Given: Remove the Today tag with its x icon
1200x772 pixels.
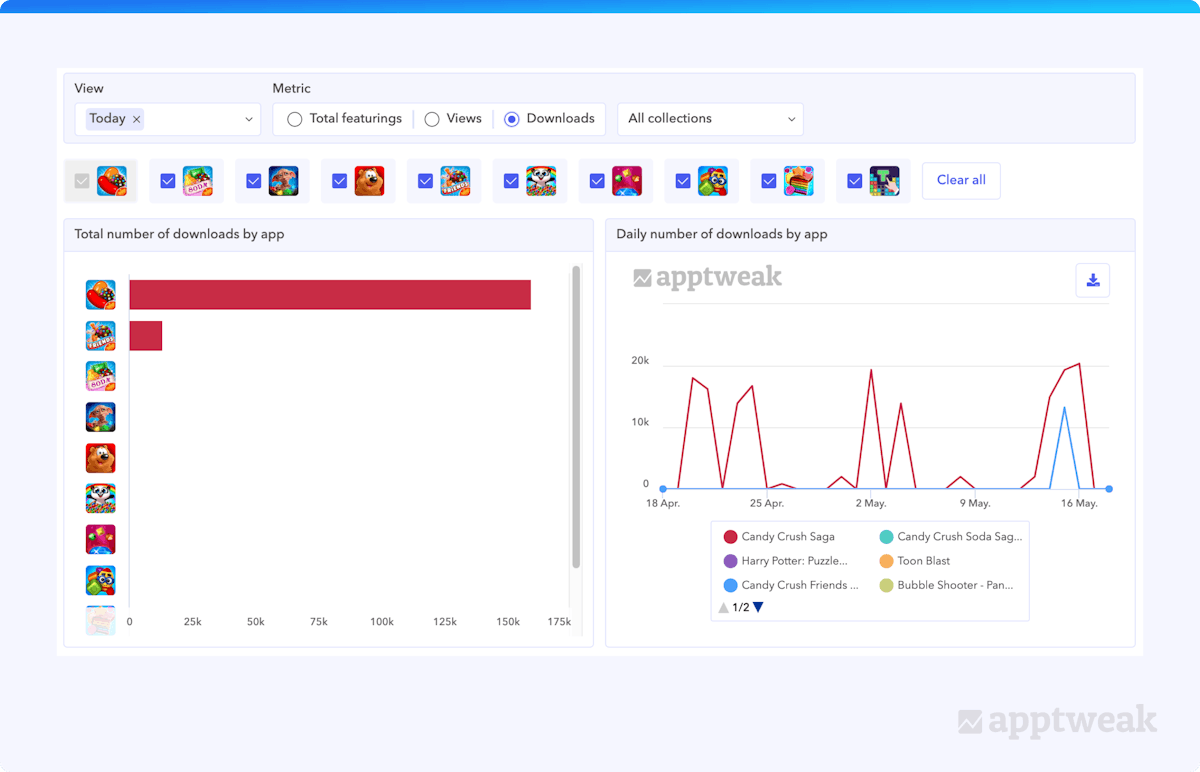Looking at the screenshot, I should [137, 119].
